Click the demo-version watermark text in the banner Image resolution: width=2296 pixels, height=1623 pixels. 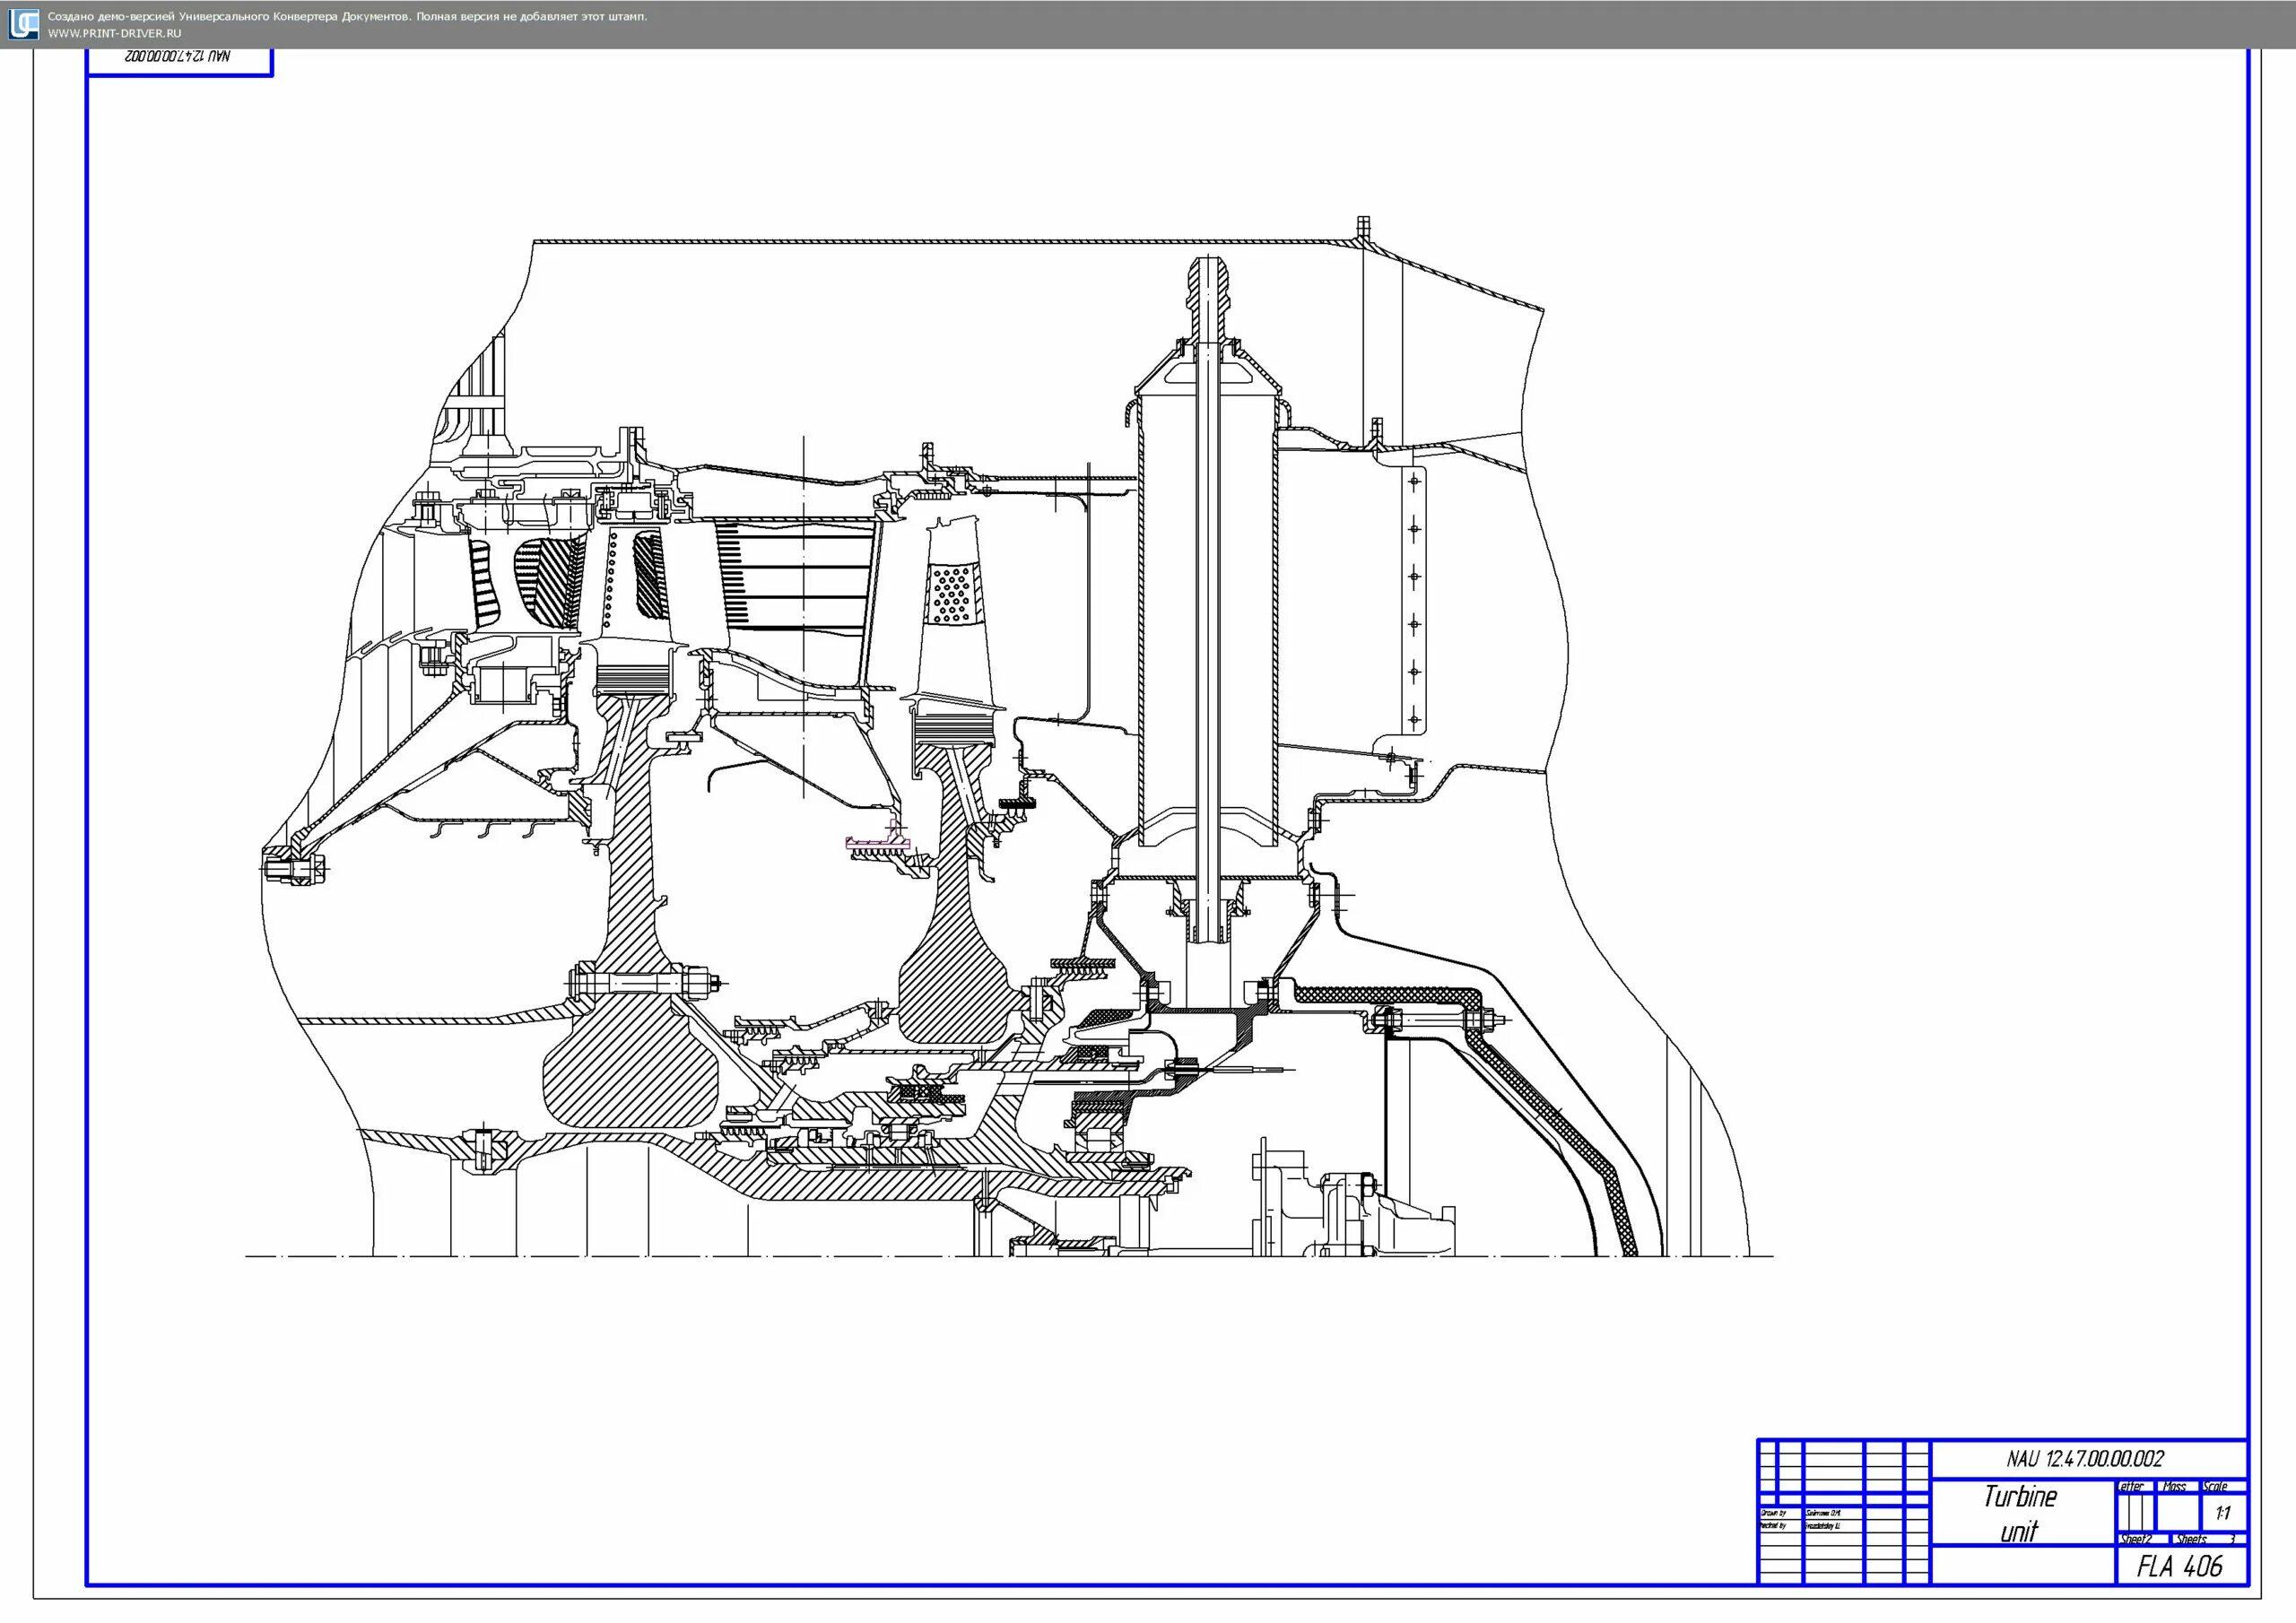coord(347,16)
